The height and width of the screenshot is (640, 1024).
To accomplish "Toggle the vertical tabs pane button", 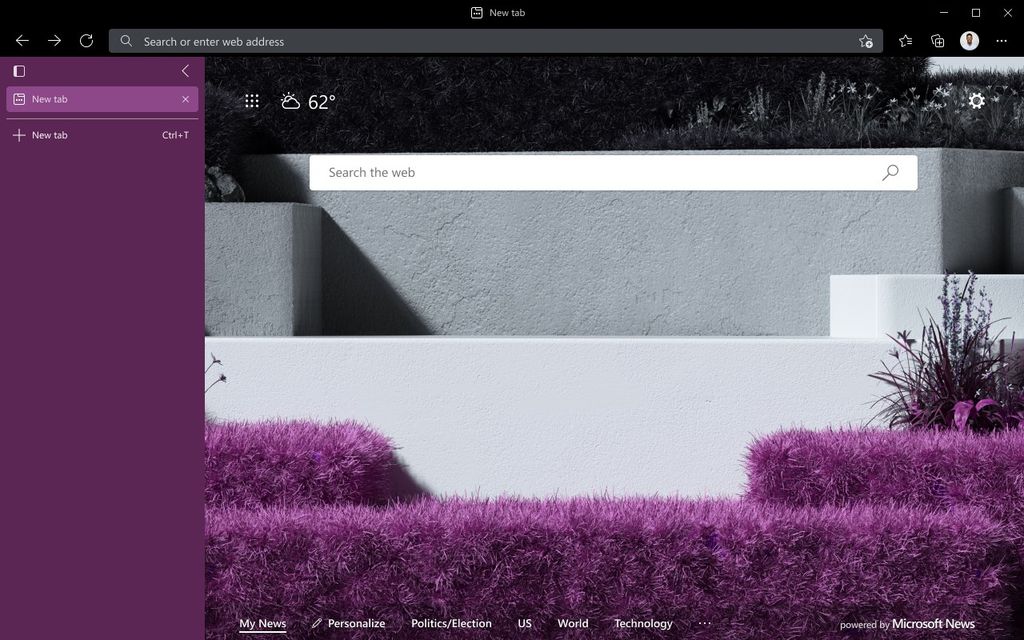I will tap(19, 71).
